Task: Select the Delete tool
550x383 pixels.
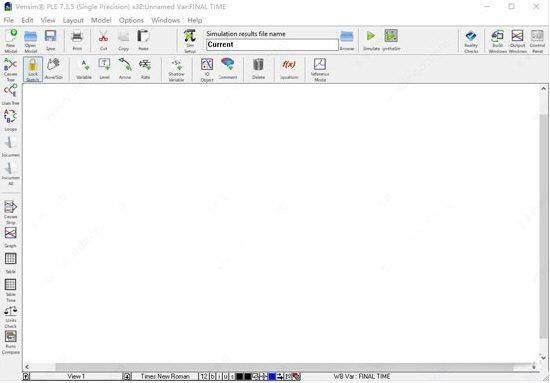Action: (259, 69)
